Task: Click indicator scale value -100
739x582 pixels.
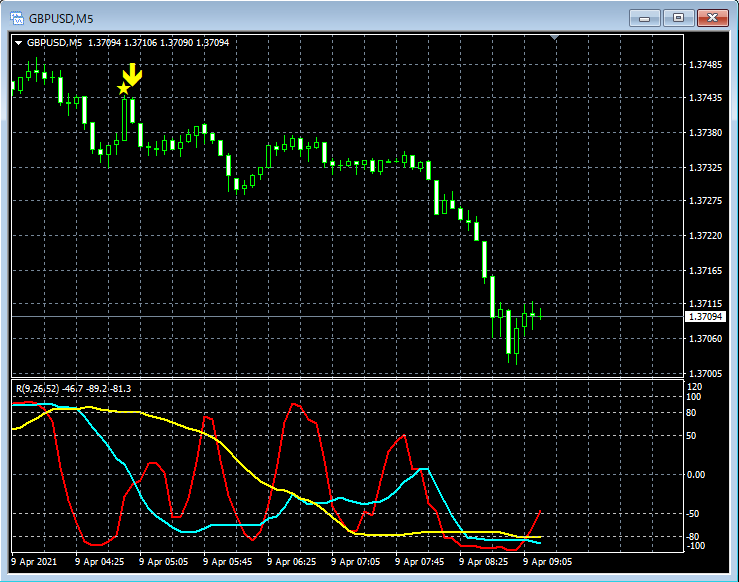Action: pos(695,546)
